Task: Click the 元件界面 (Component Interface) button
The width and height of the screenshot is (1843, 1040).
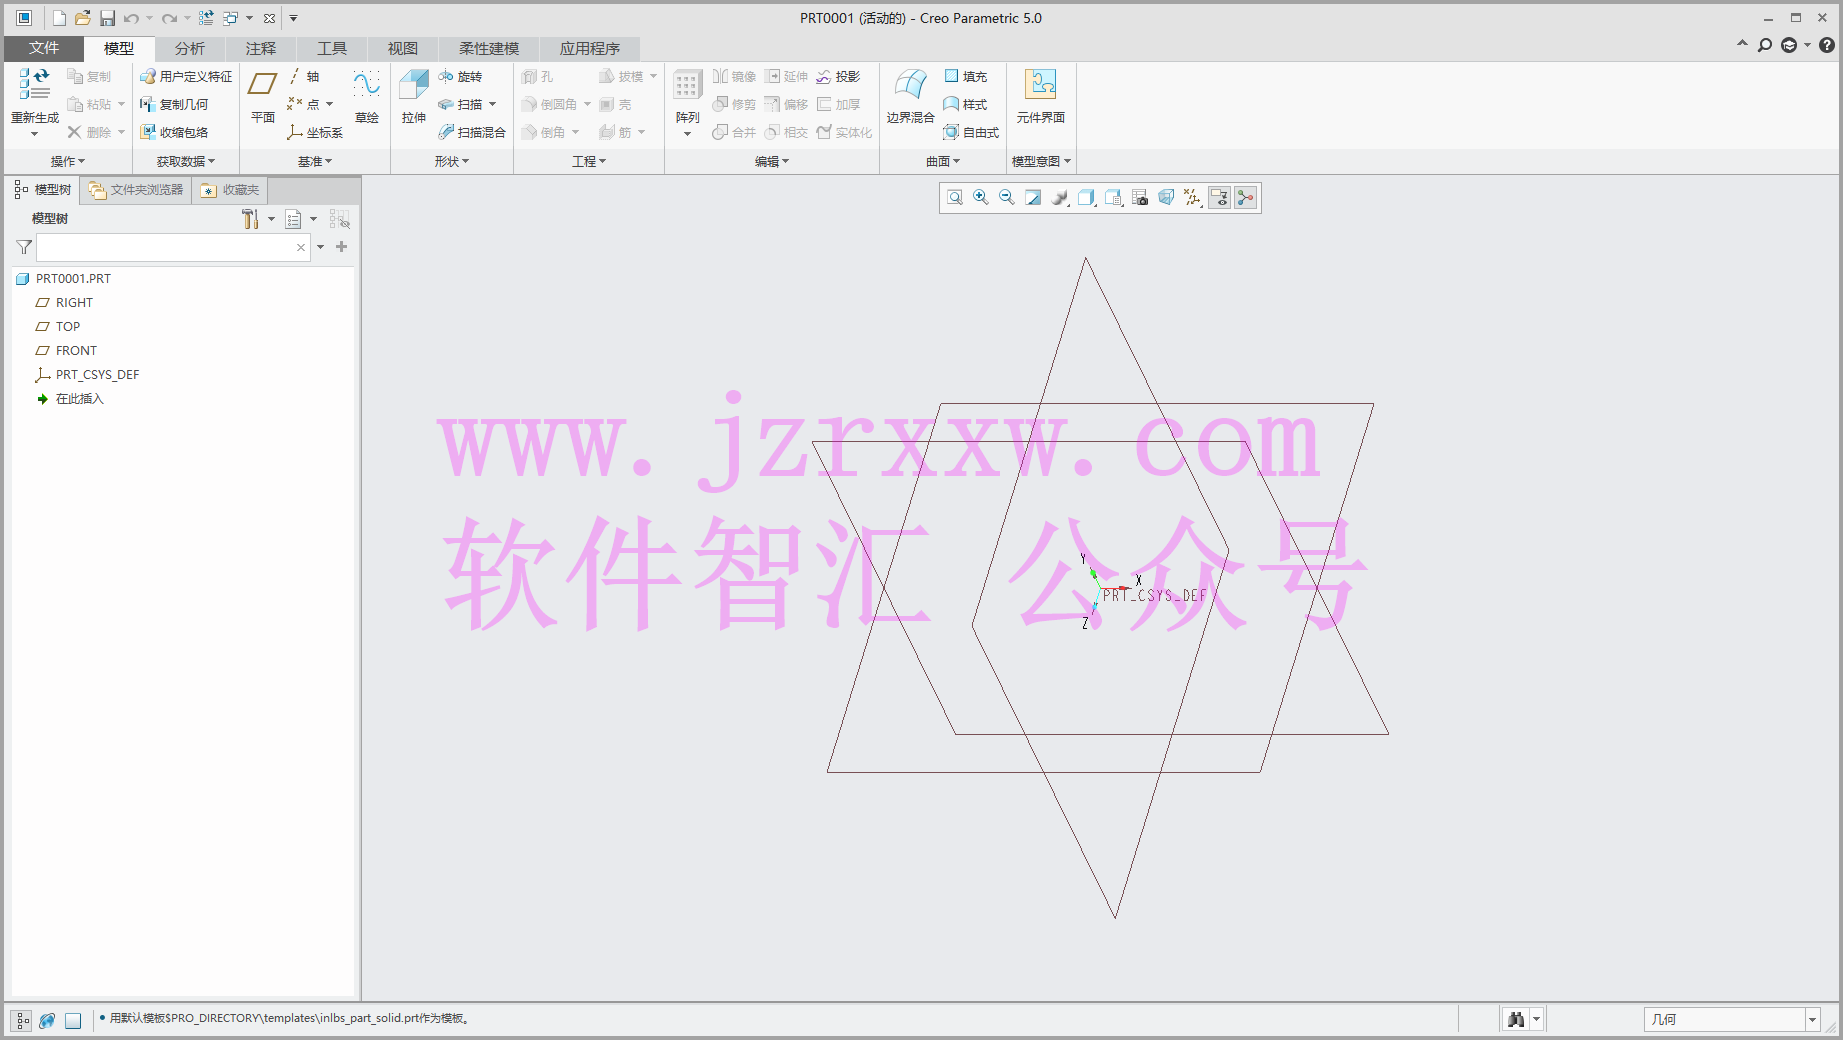Action: point(1041,97)
